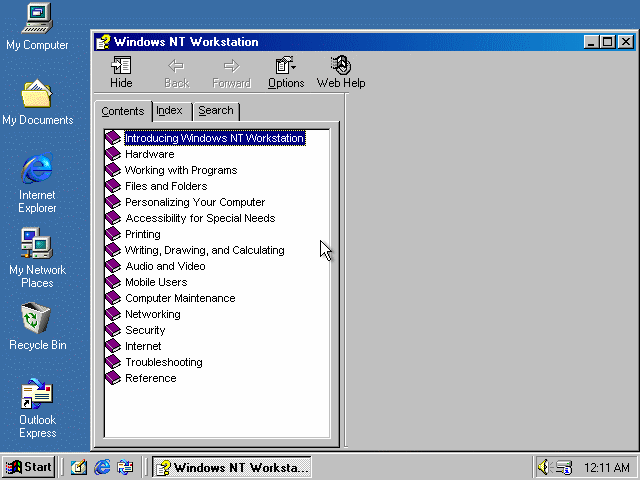640x480 pixels.
Task: Select the 'Internet' topic text
Action: (x=143, y=346)
